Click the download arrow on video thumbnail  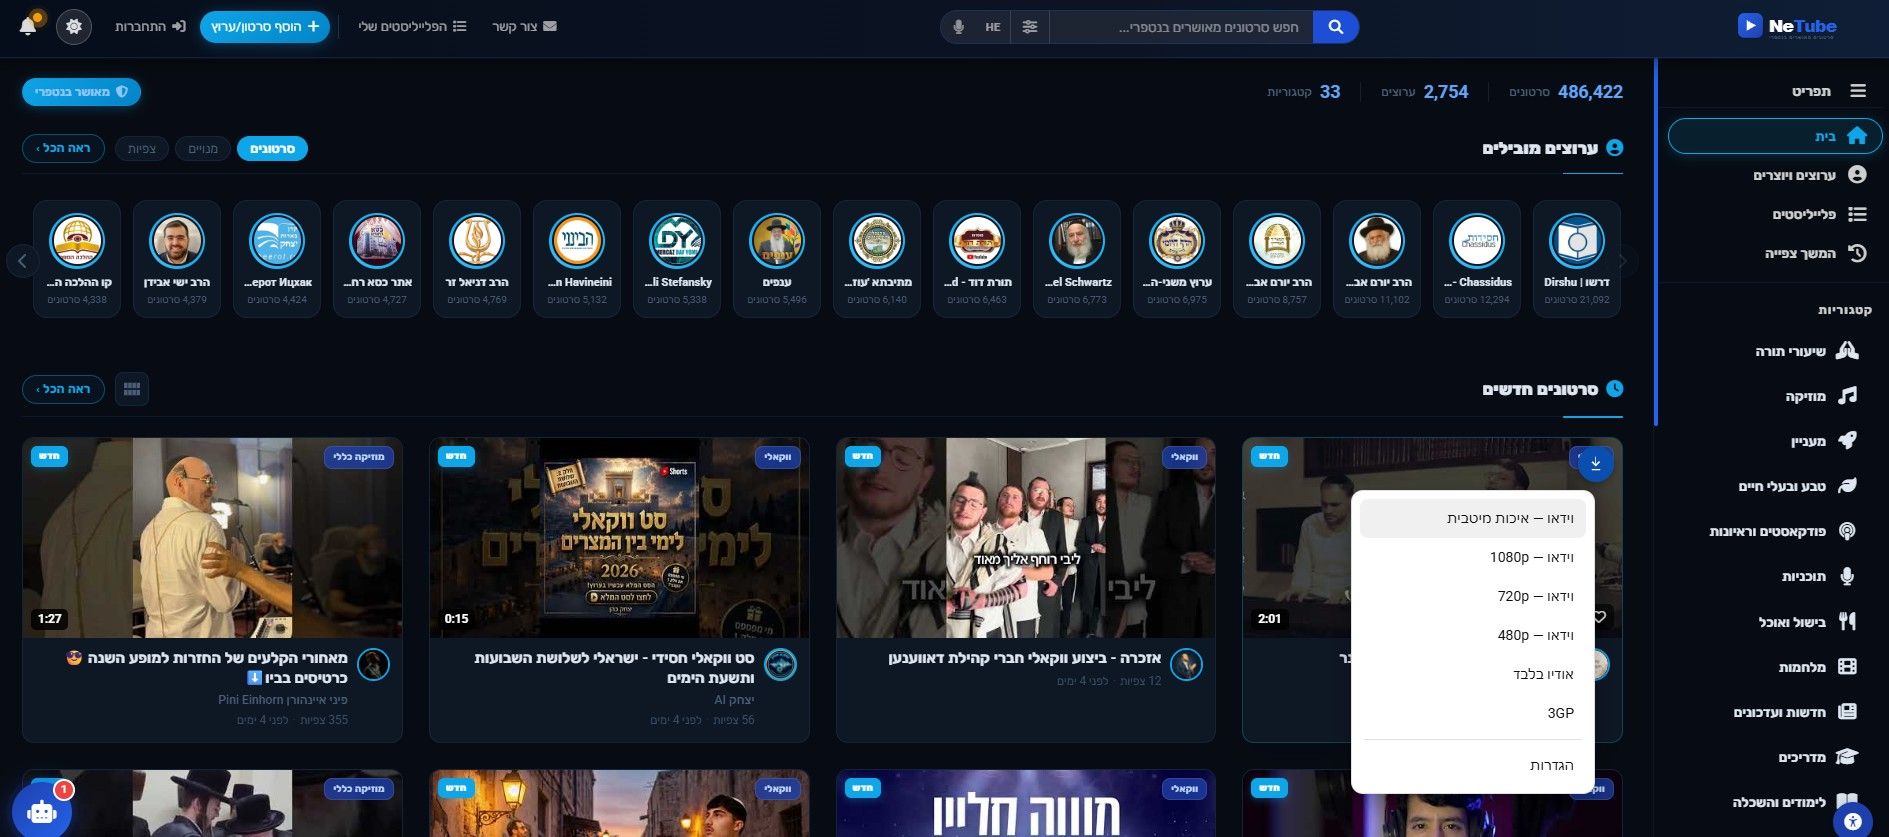point(1595,463)
